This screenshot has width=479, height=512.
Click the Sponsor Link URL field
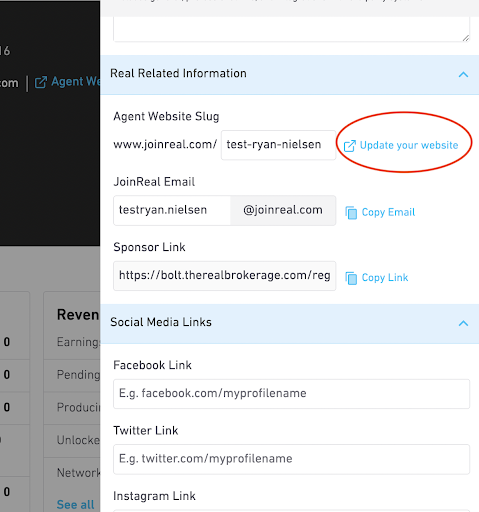tap(225, 276)
